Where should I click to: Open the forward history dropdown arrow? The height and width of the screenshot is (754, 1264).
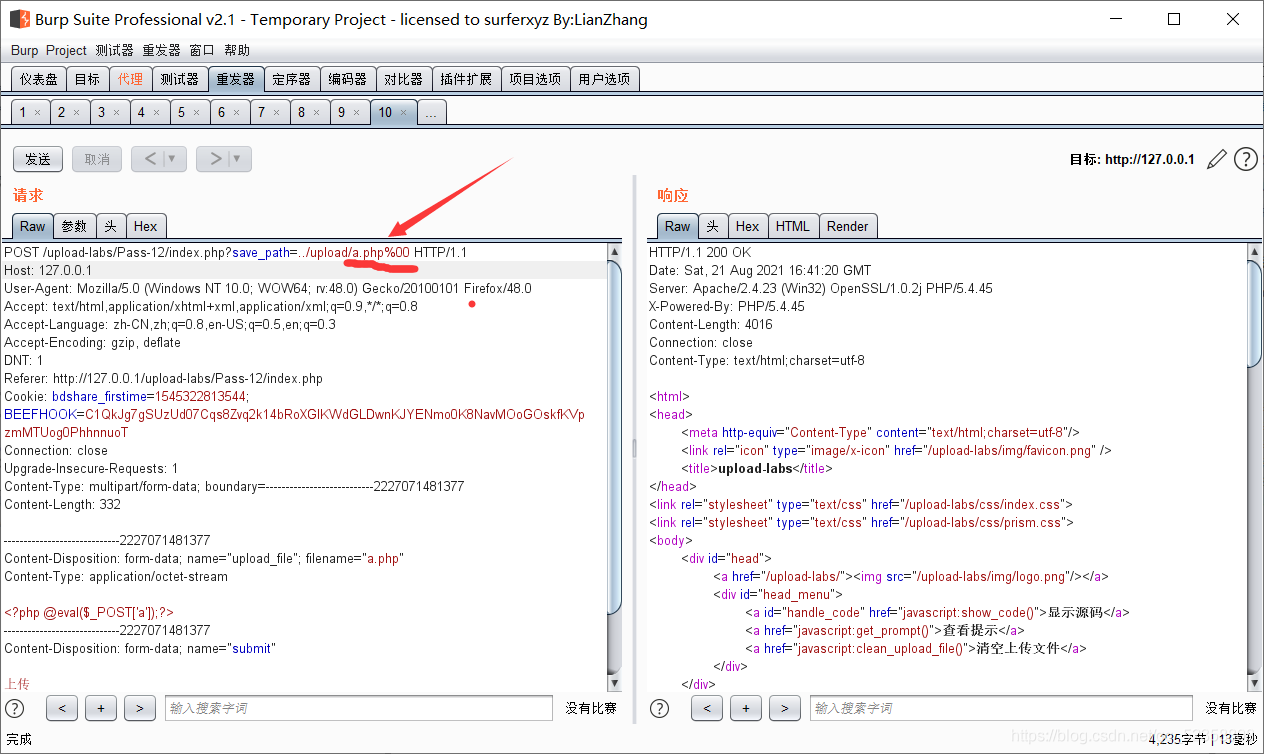[x=239, y=159]
